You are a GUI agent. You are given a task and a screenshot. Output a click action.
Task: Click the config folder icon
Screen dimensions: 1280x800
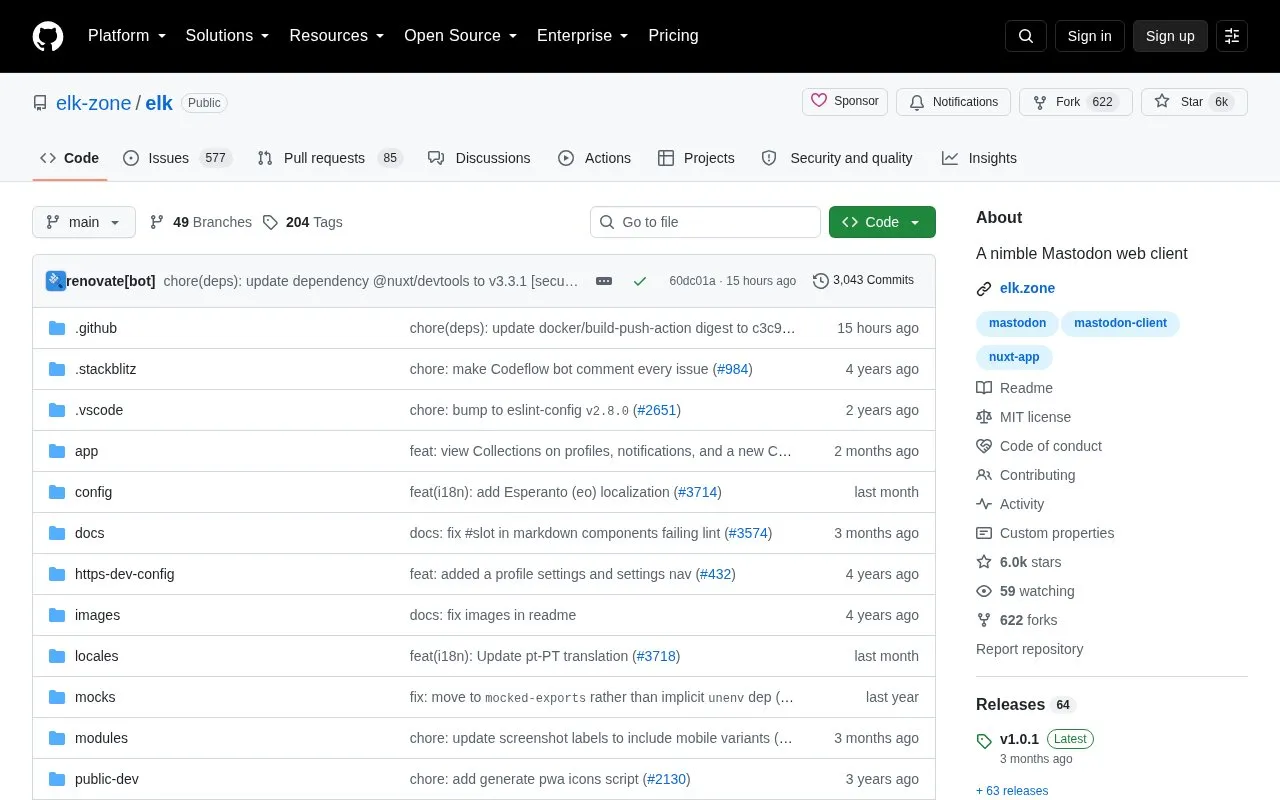point(57,492)
